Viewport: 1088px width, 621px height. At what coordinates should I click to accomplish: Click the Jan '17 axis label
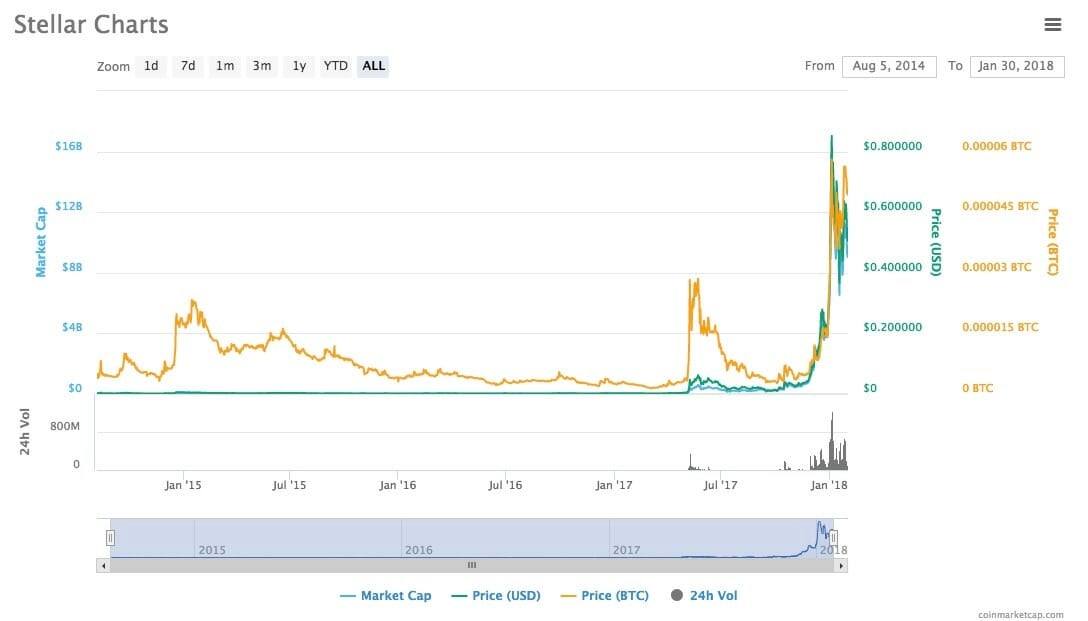[614, 485]
